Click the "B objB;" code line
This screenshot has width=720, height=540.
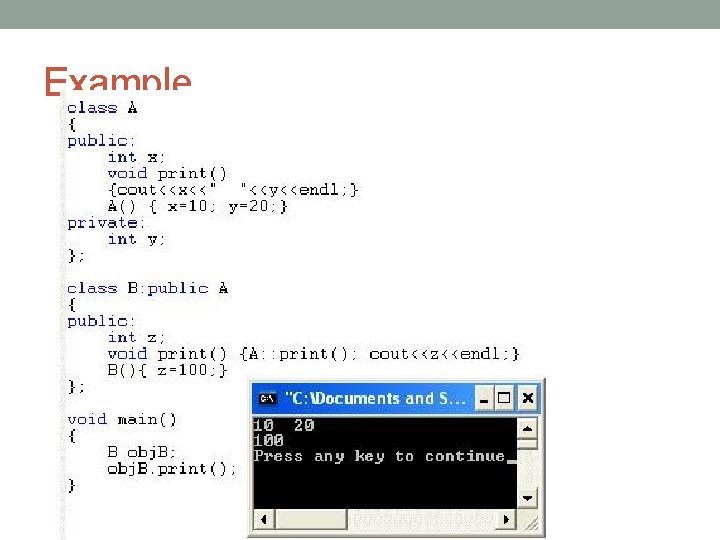click(x=141, y=452)
